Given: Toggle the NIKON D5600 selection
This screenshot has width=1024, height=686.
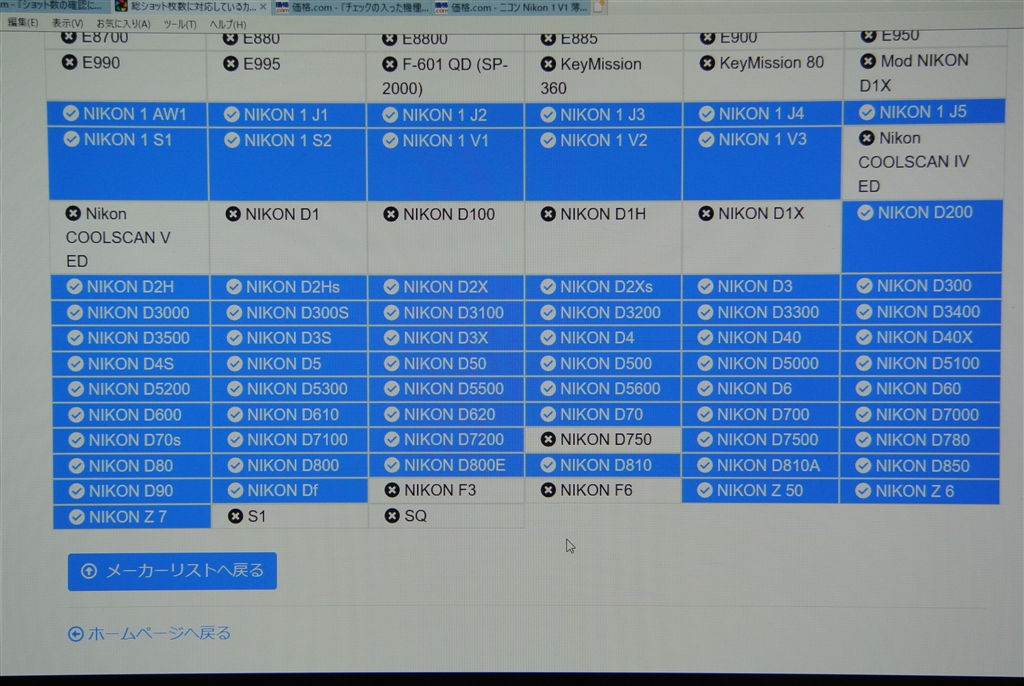Looking at the screenshot, I should [x=603, y=389].
